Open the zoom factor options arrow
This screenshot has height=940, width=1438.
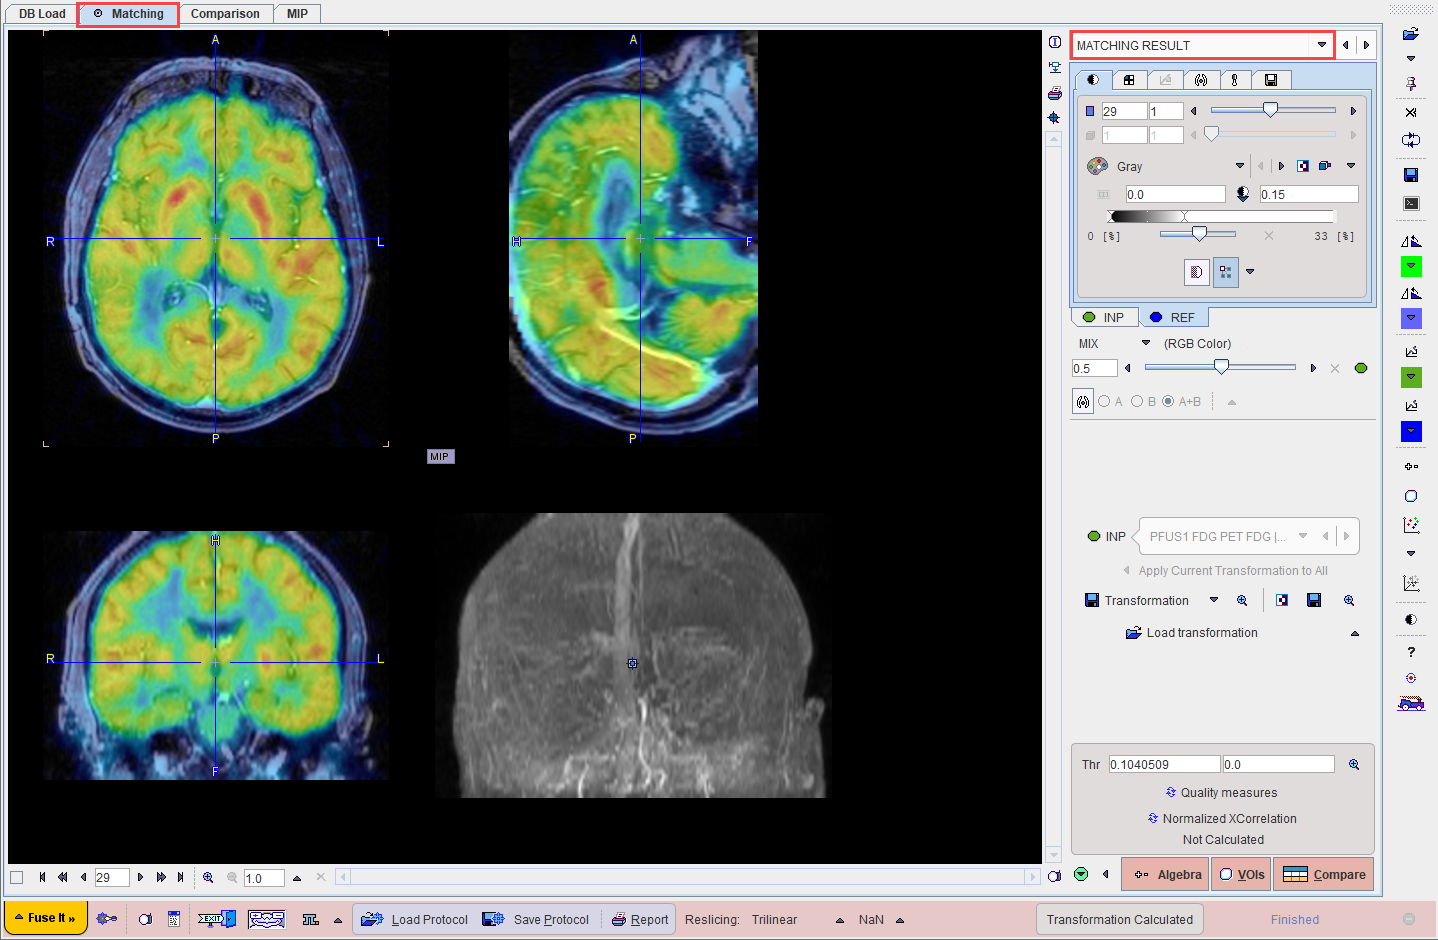point(297,878)
